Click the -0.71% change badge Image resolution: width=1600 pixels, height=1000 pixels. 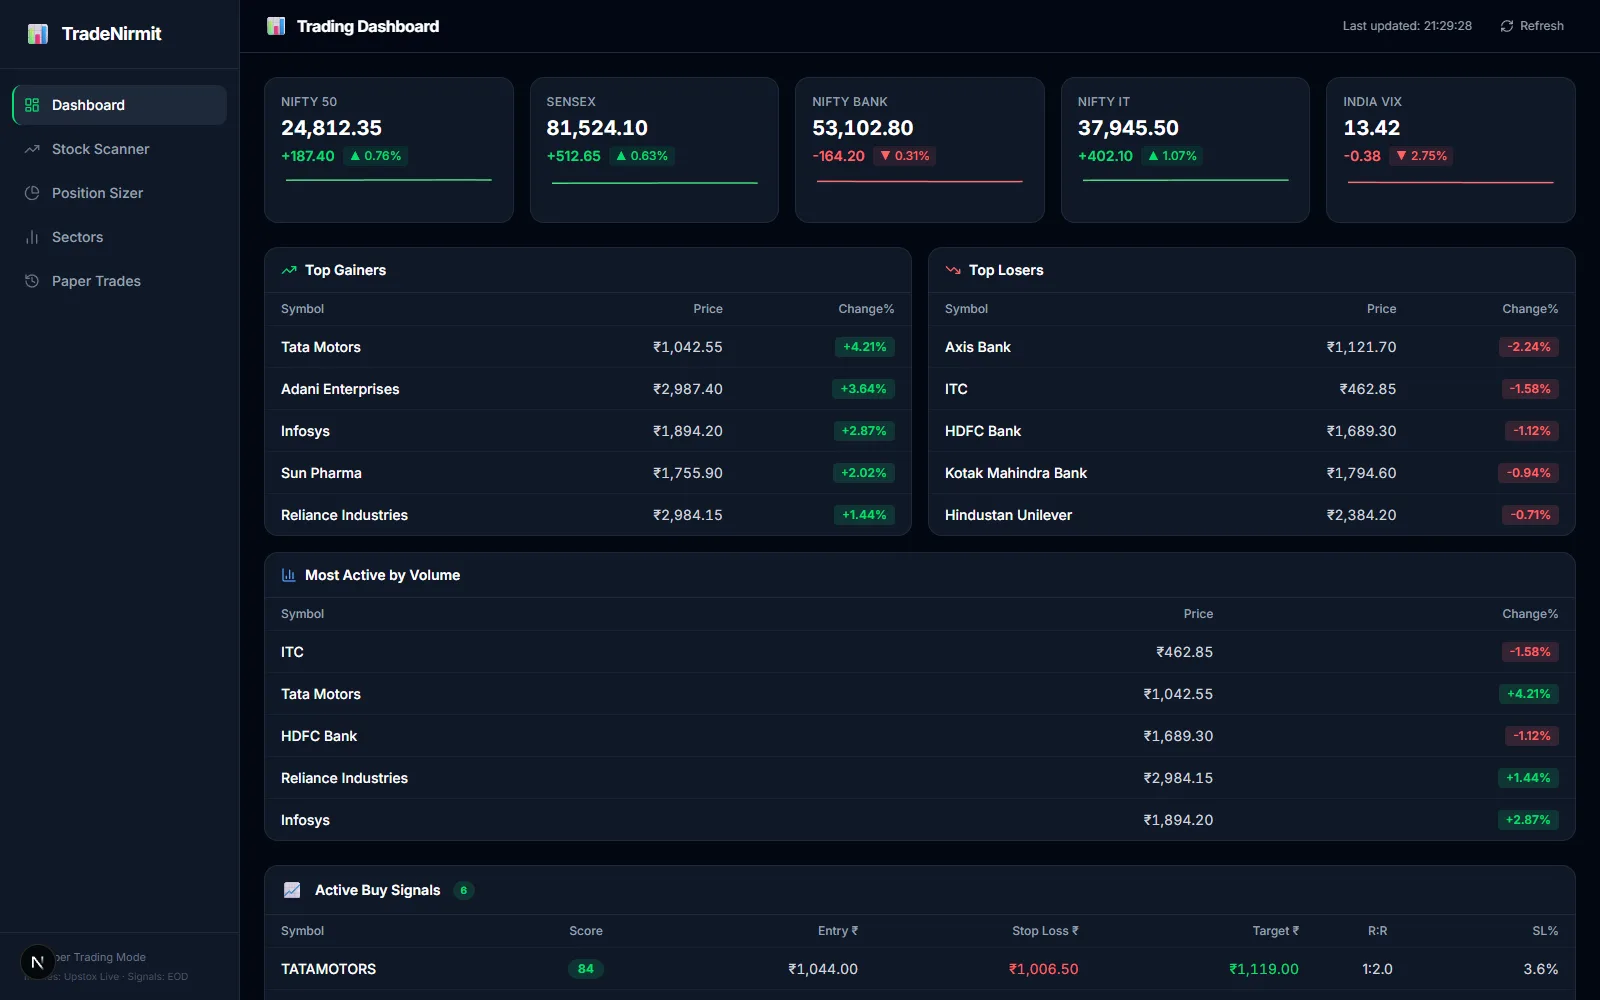(1530, 515)
